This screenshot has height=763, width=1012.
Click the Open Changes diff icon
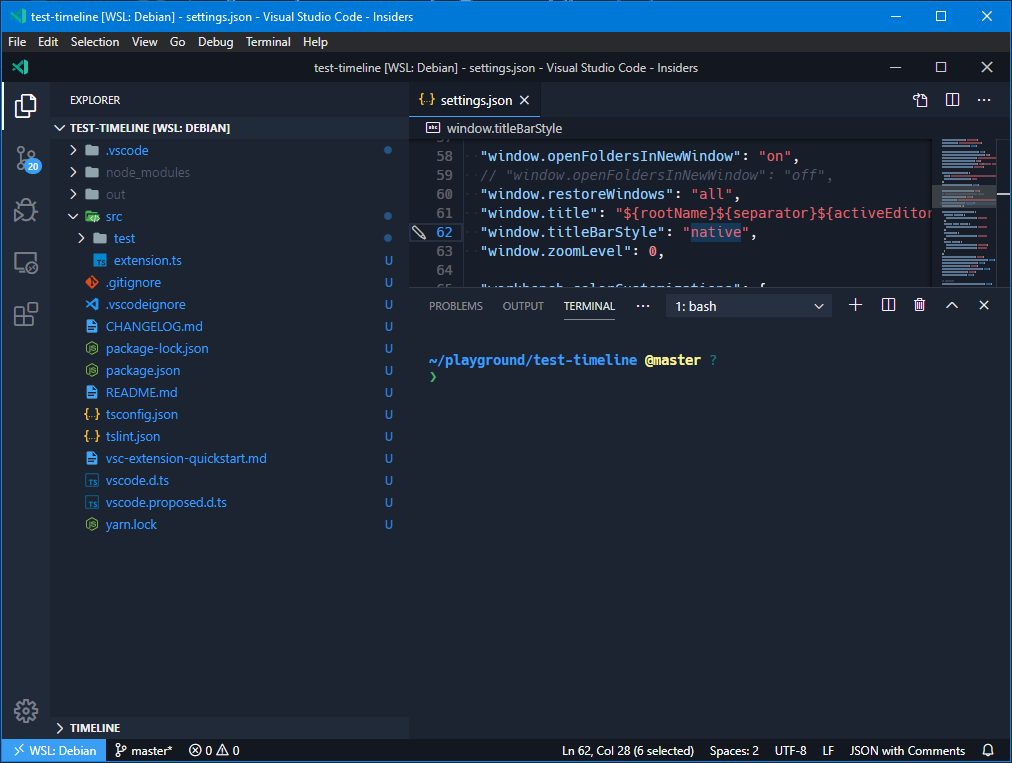[919, 100]
